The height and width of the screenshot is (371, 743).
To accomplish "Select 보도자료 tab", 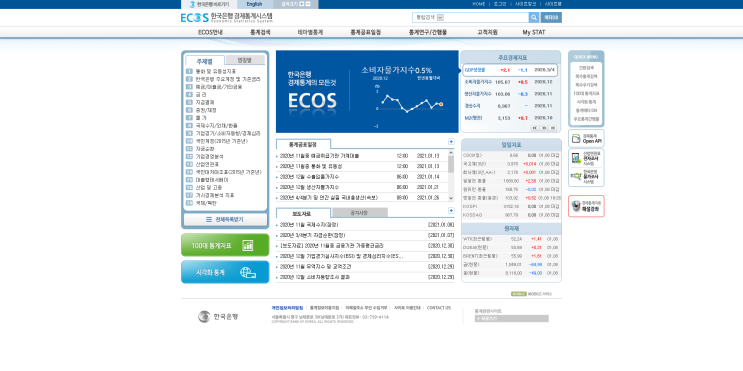I will (303, 213).
